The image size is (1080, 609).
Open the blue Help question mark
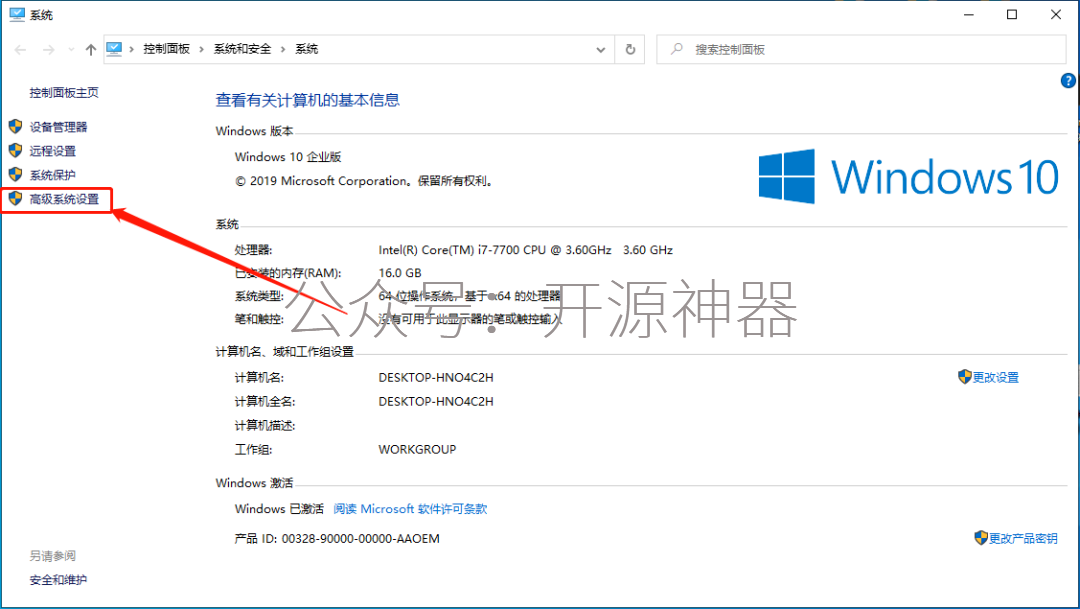(x=1068, y=81)
